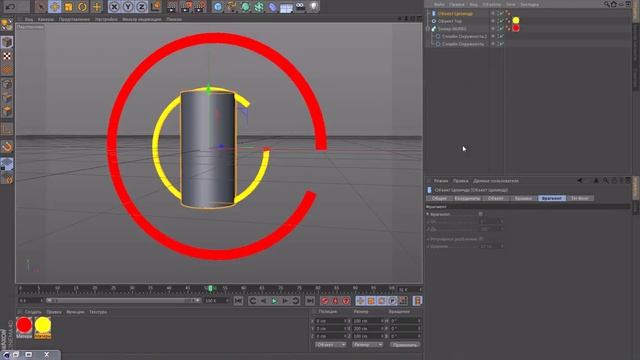Go to start of animation
This screenshot has width=640, height=360.
click(238, 301)
